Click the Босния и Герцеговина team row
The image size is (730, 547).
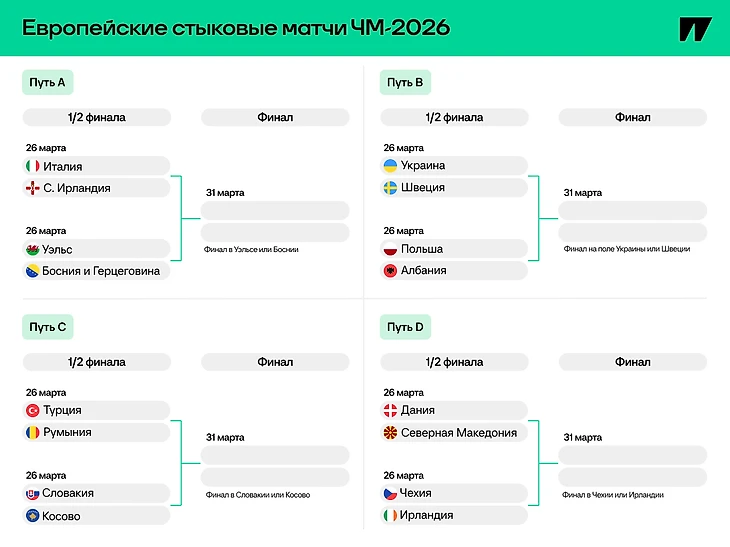coord(96,271)
